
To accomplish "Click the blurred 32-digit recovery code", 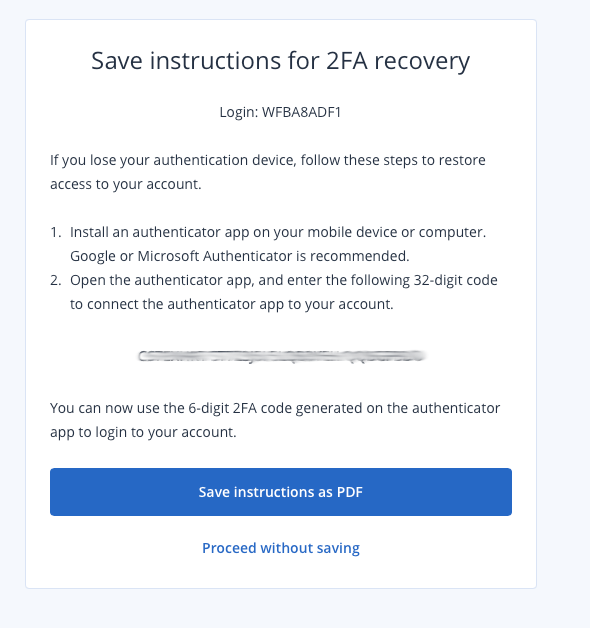I will [x=281, y=356].
